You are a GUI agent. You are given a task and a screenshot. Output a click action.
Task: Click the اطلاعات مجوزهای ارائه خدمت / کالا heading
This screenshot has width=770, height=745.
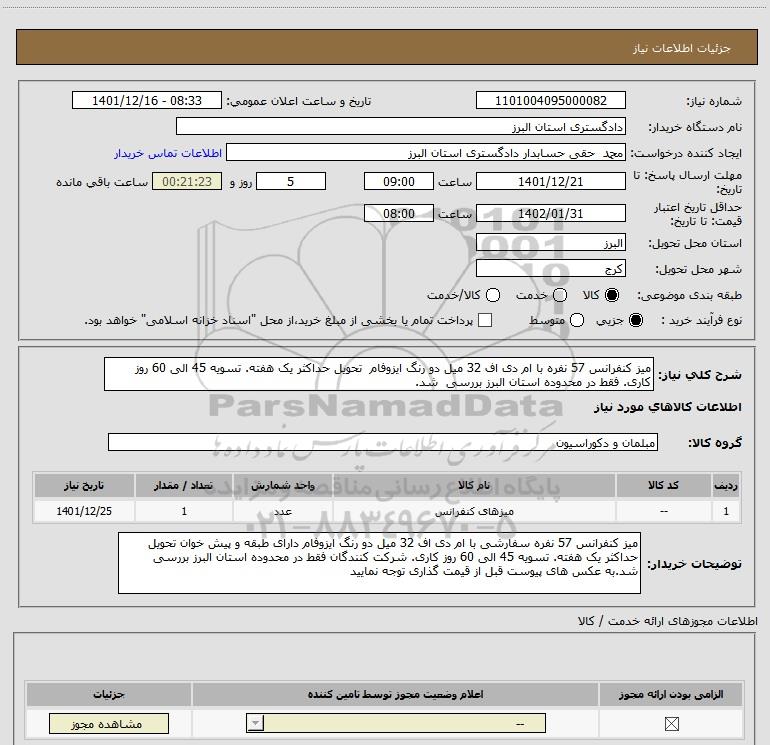667,621
